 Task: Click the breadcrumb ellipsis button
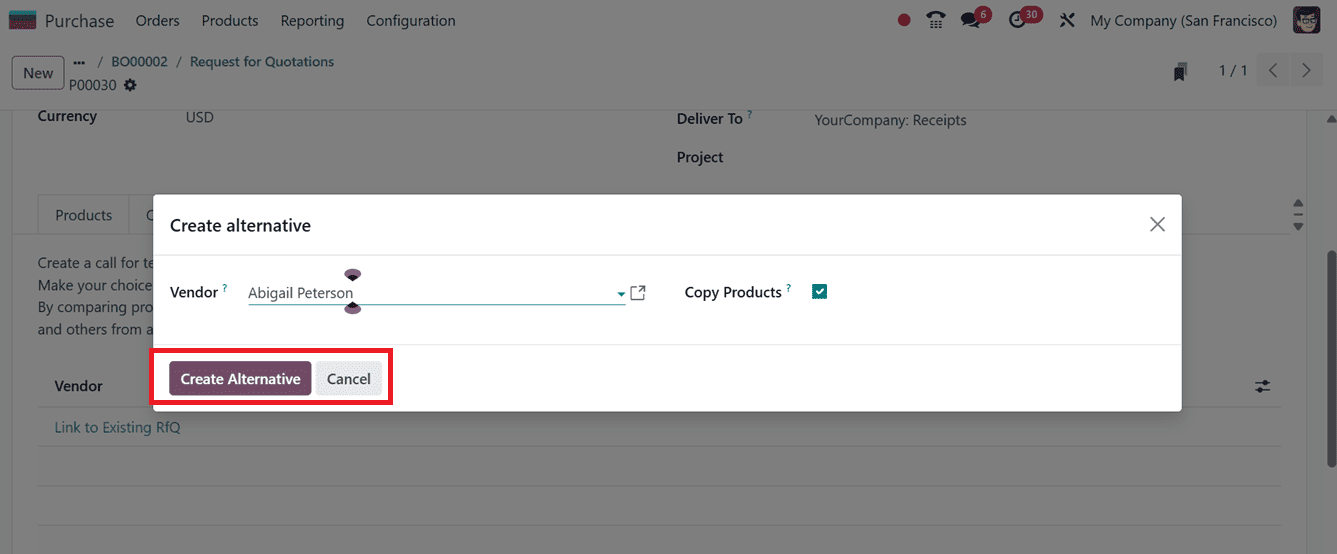(x=79, y=62)
